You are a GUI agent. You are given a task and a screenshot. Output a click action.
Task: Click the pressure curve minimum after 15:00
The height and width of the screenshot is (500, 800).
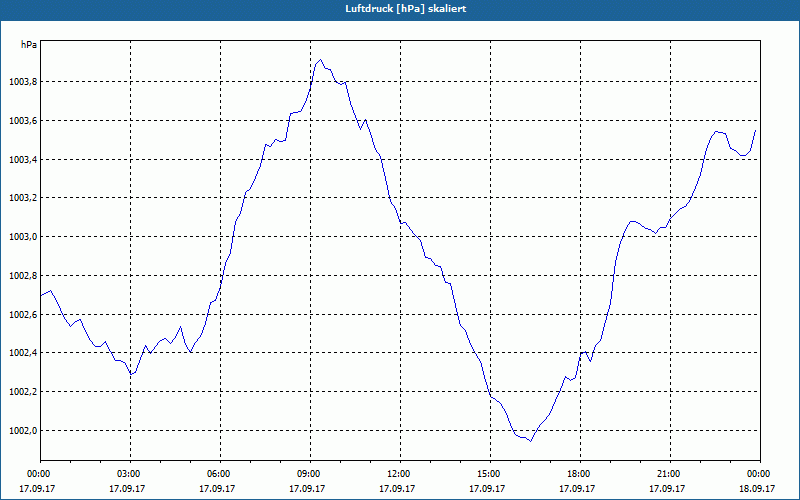(531, 441)
